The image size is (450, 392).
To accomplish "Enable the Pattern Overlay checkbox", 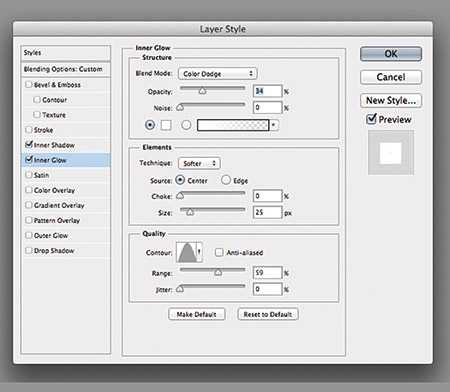I will click(x=29, y=220).
